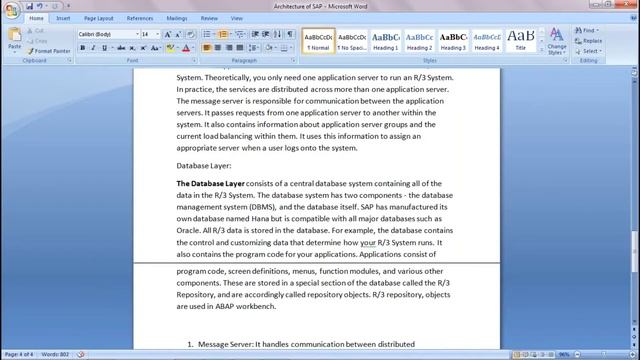640x360 pixels.
Task: Apply superscript formatting
Action: tap(143, 48)
